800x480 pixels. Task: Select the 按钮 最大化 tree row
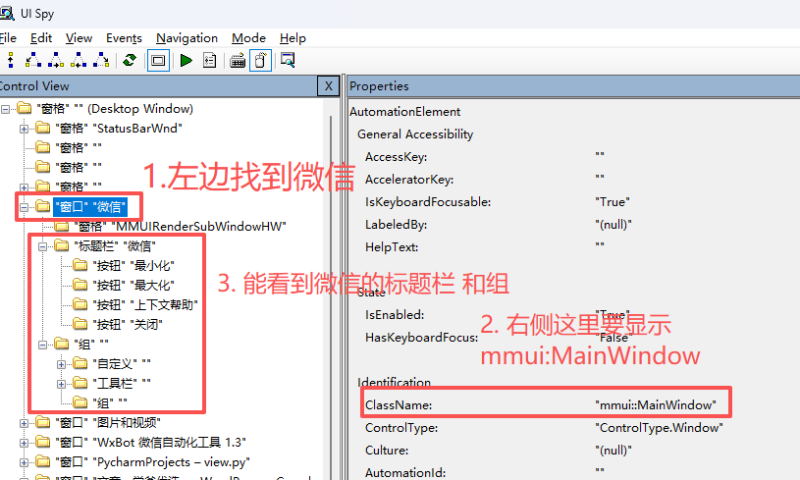click(x=133, y=285)
